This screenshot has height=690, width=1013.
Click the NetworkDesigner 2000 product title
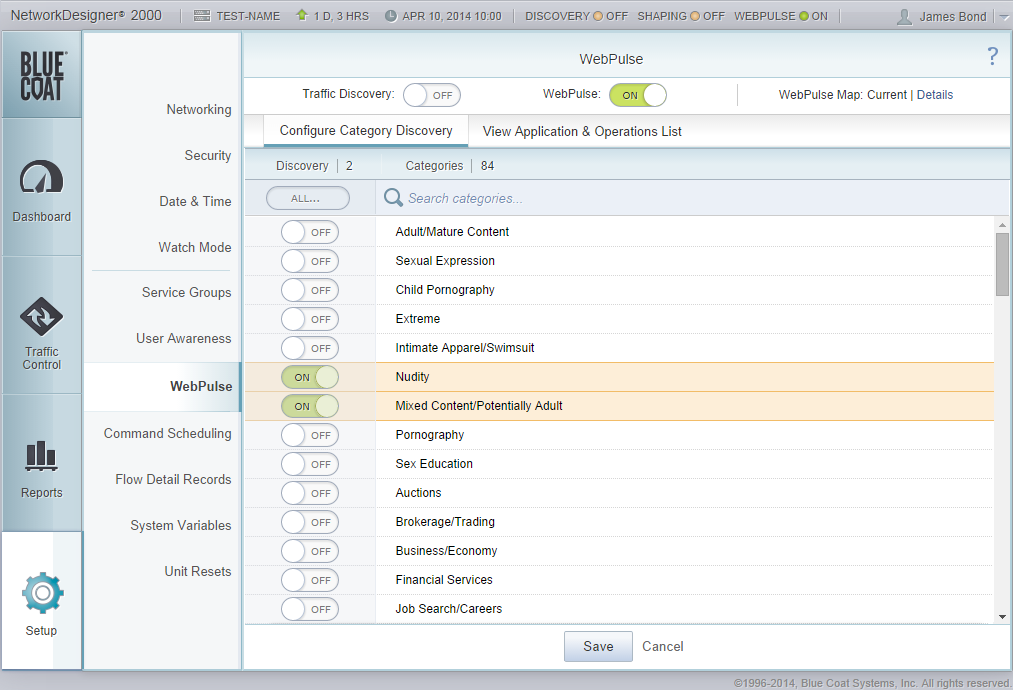point(86,15)
